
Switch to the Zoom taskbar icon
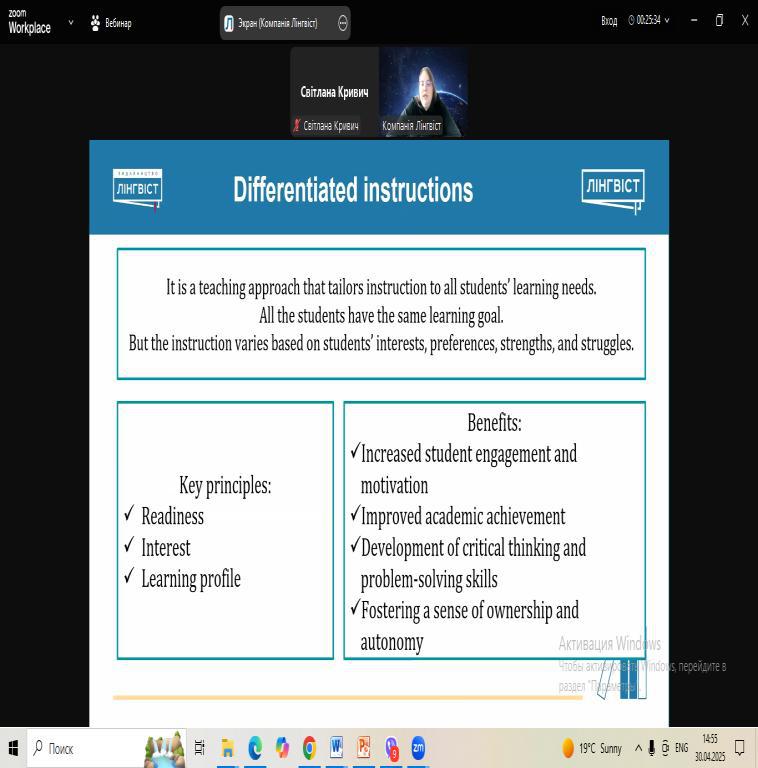tap(418, 748)
